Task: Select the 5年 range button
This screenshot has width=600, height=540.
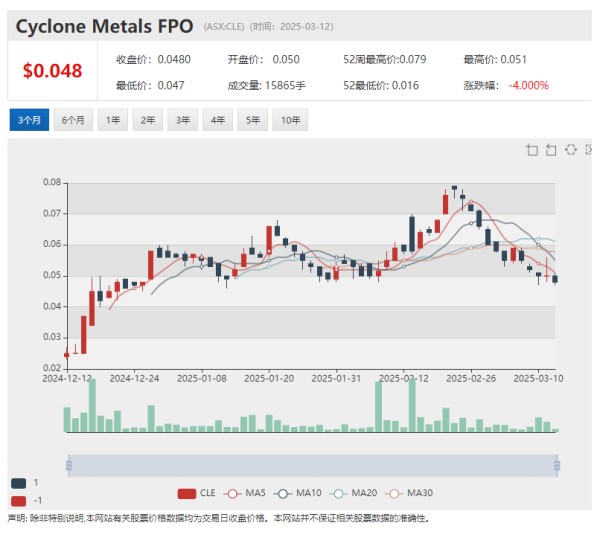Action: [x=255, y=120]
